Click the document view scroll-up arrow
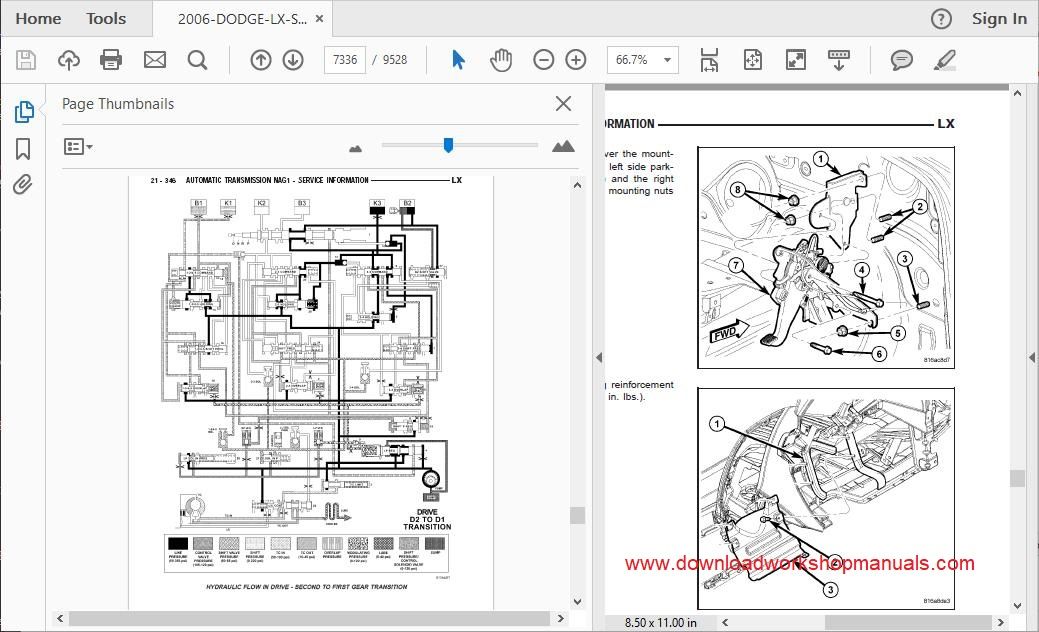Viewport: 1039px width, 632px height. (x=1018, y=94)
